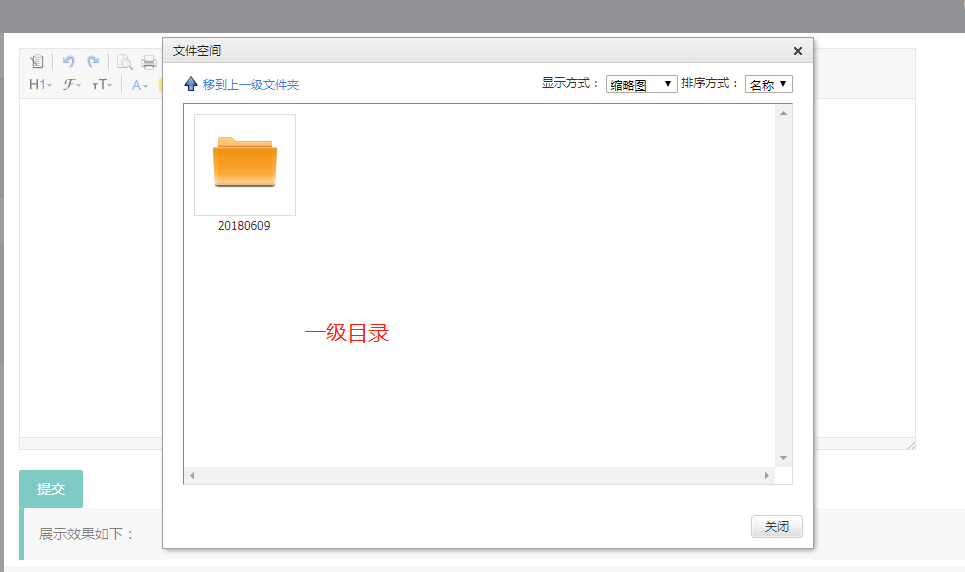The width and height of the screenshot is (965, 572).
Task: Click 移到上一级文件夹 link
Action: point(250,85)
